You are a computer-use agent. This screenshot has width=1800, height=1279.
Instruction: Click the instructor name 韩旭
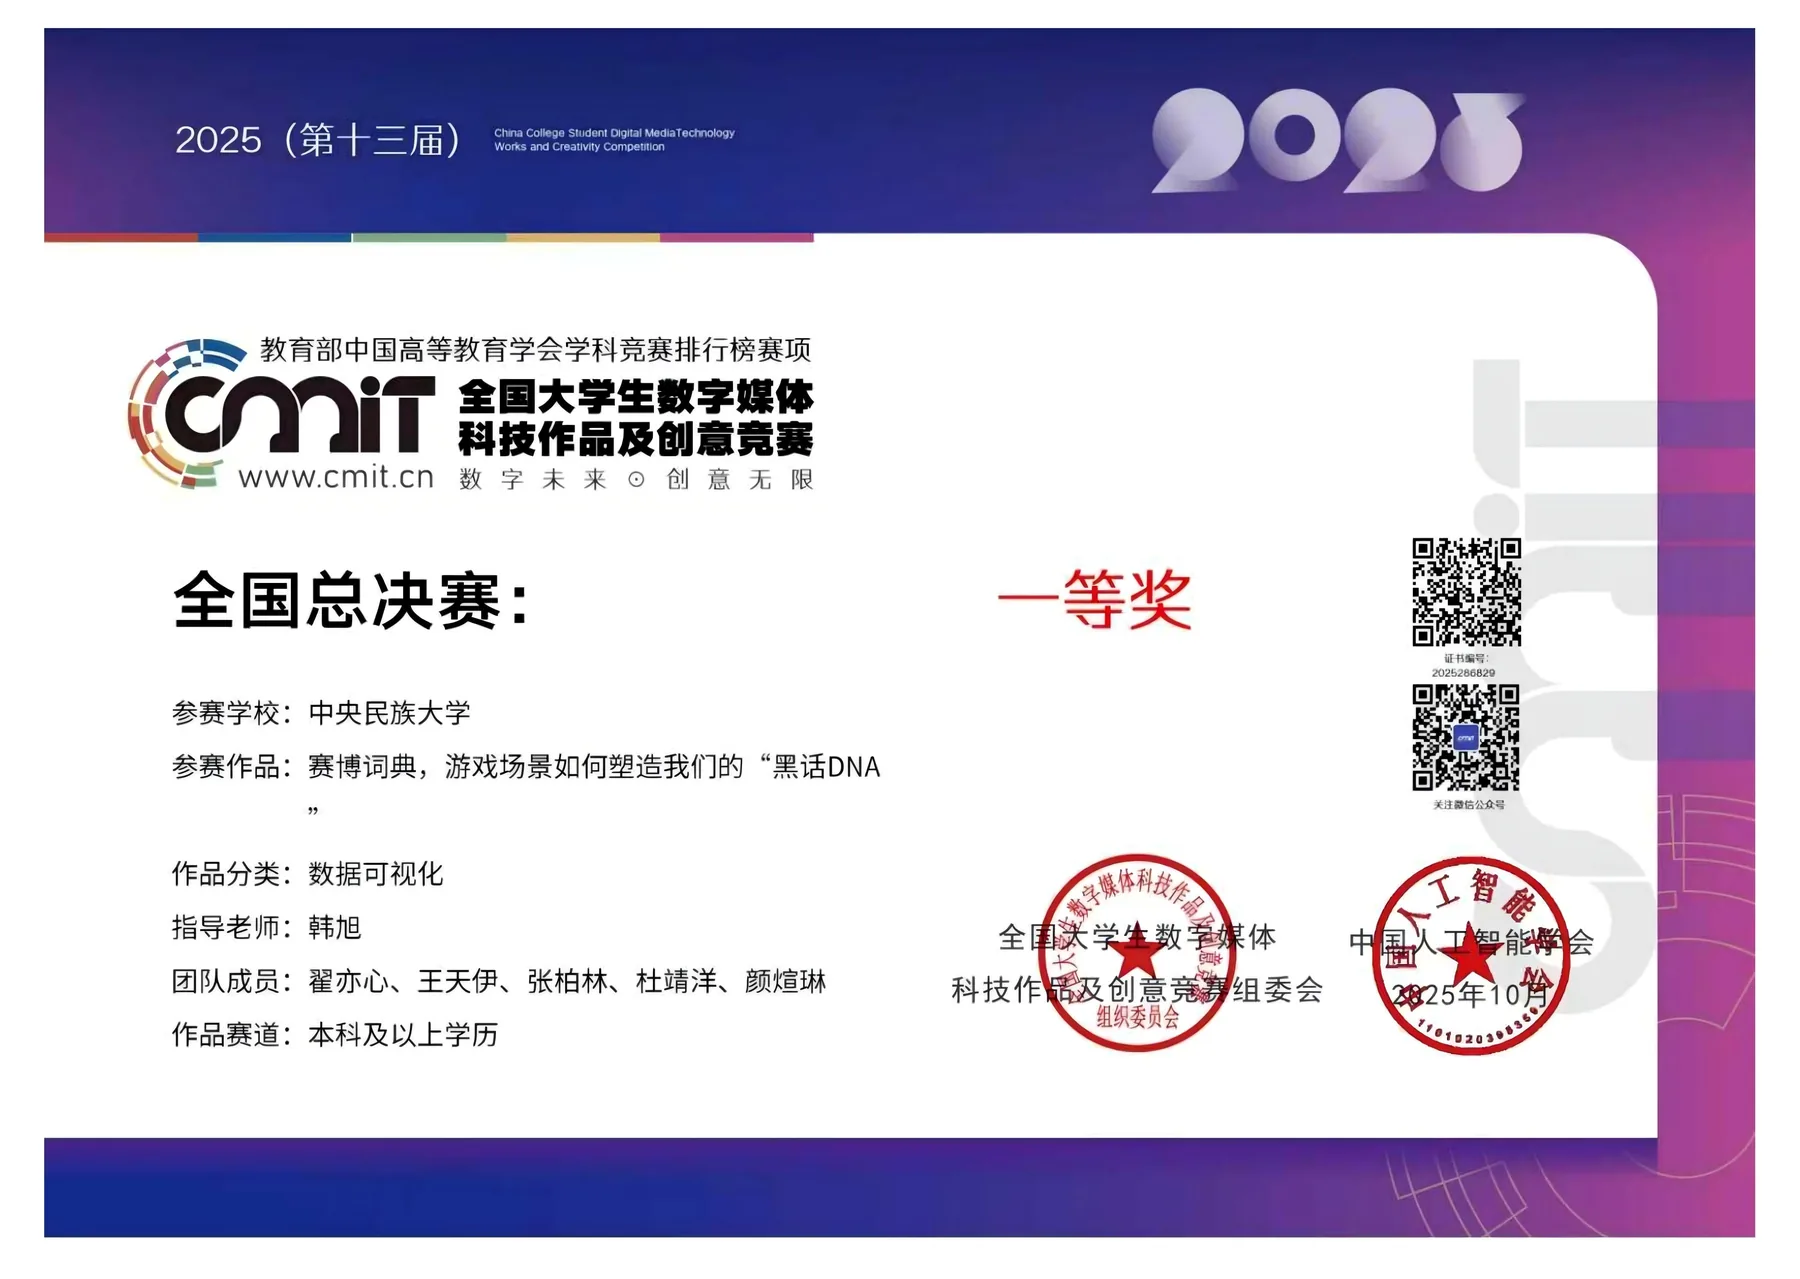click(x=335, y=927)
